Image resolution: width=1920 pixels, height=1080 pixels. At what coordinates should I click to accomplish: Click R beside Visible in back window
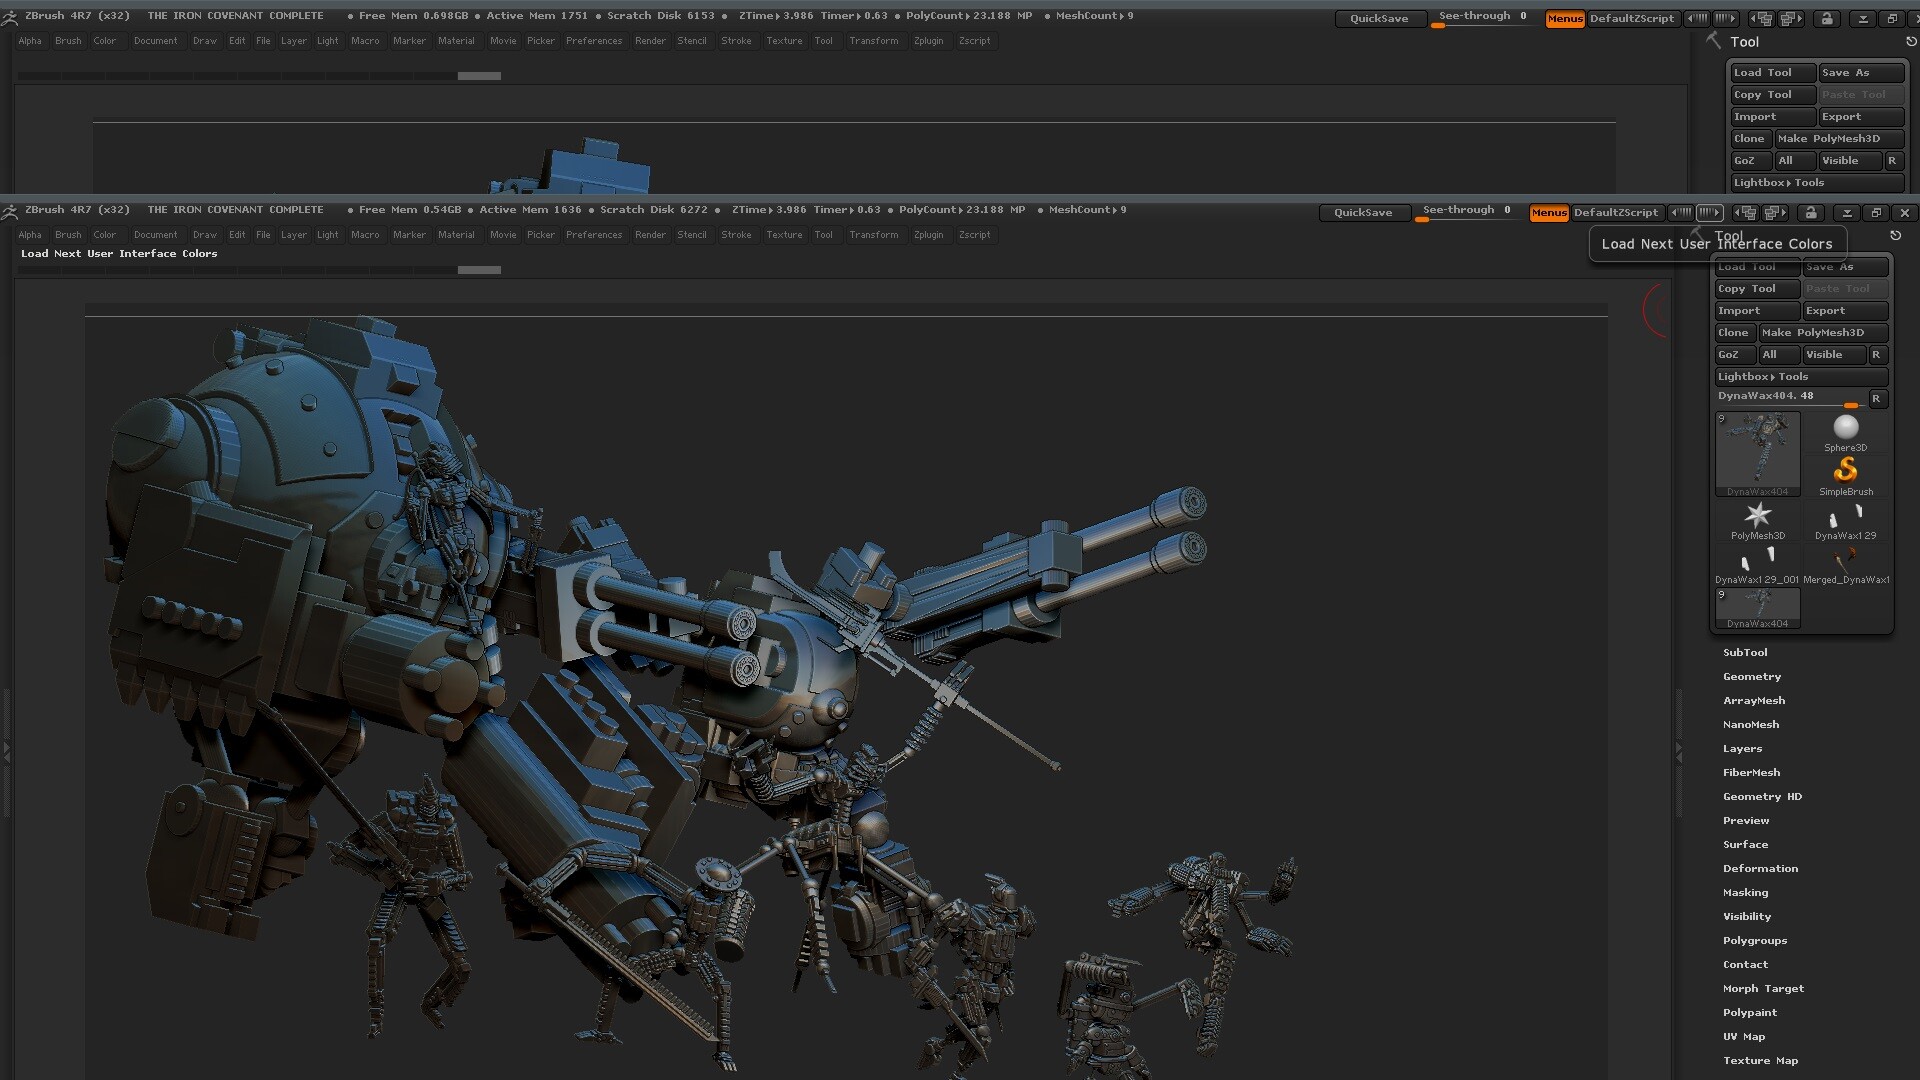(x=1893, y=161)
